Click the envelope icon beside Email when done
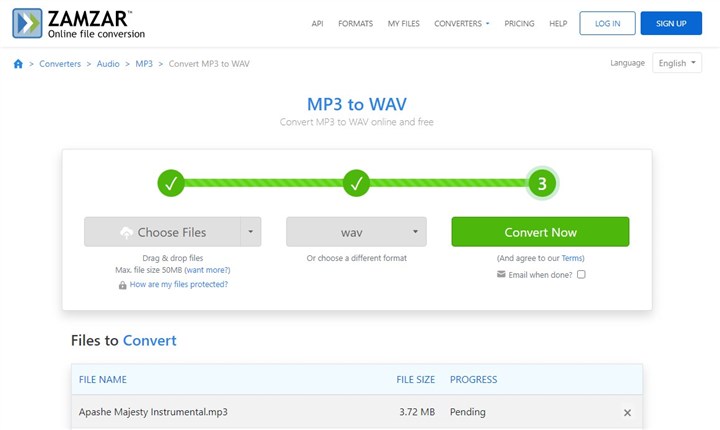The width and height of the screenshot is (720, 430). point(501,274)
